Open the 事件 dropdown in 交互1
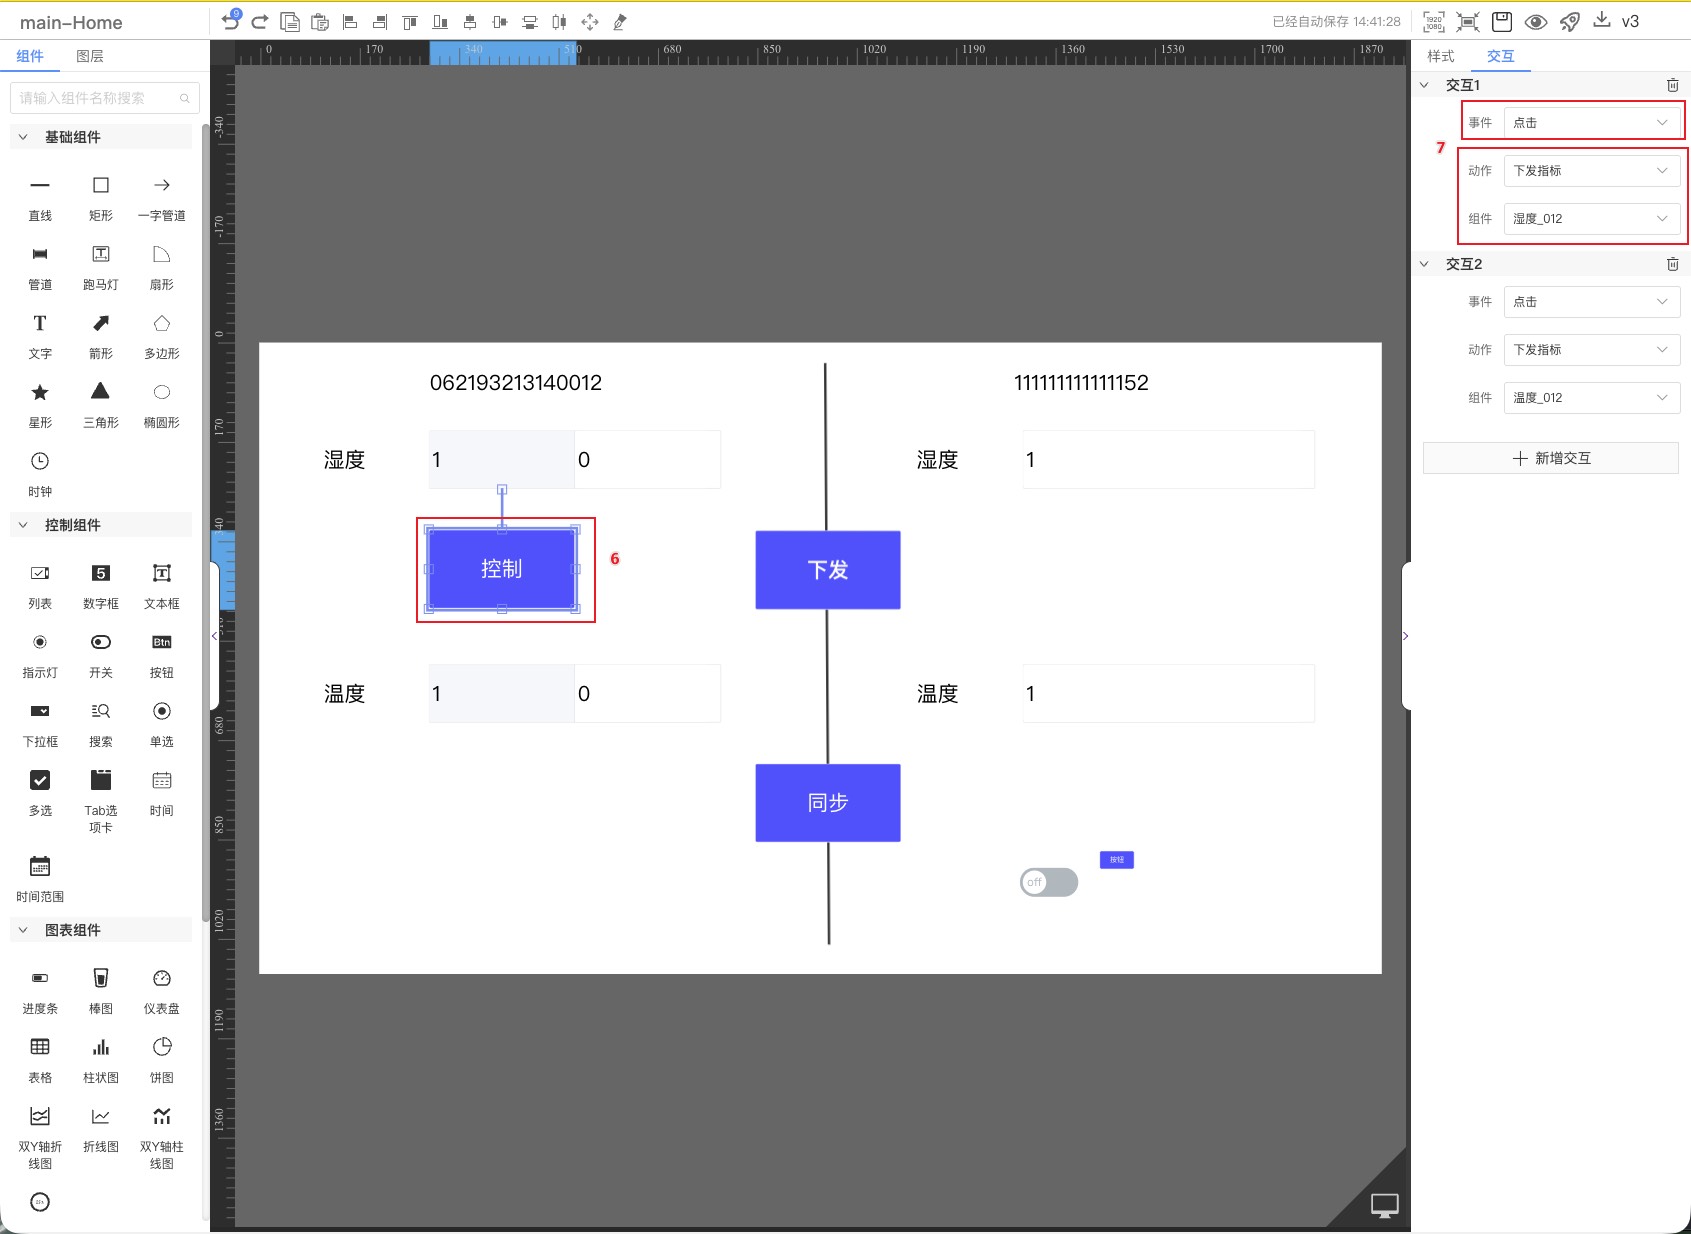This screenshot has width=1691, height=1234. (1591, 122)
